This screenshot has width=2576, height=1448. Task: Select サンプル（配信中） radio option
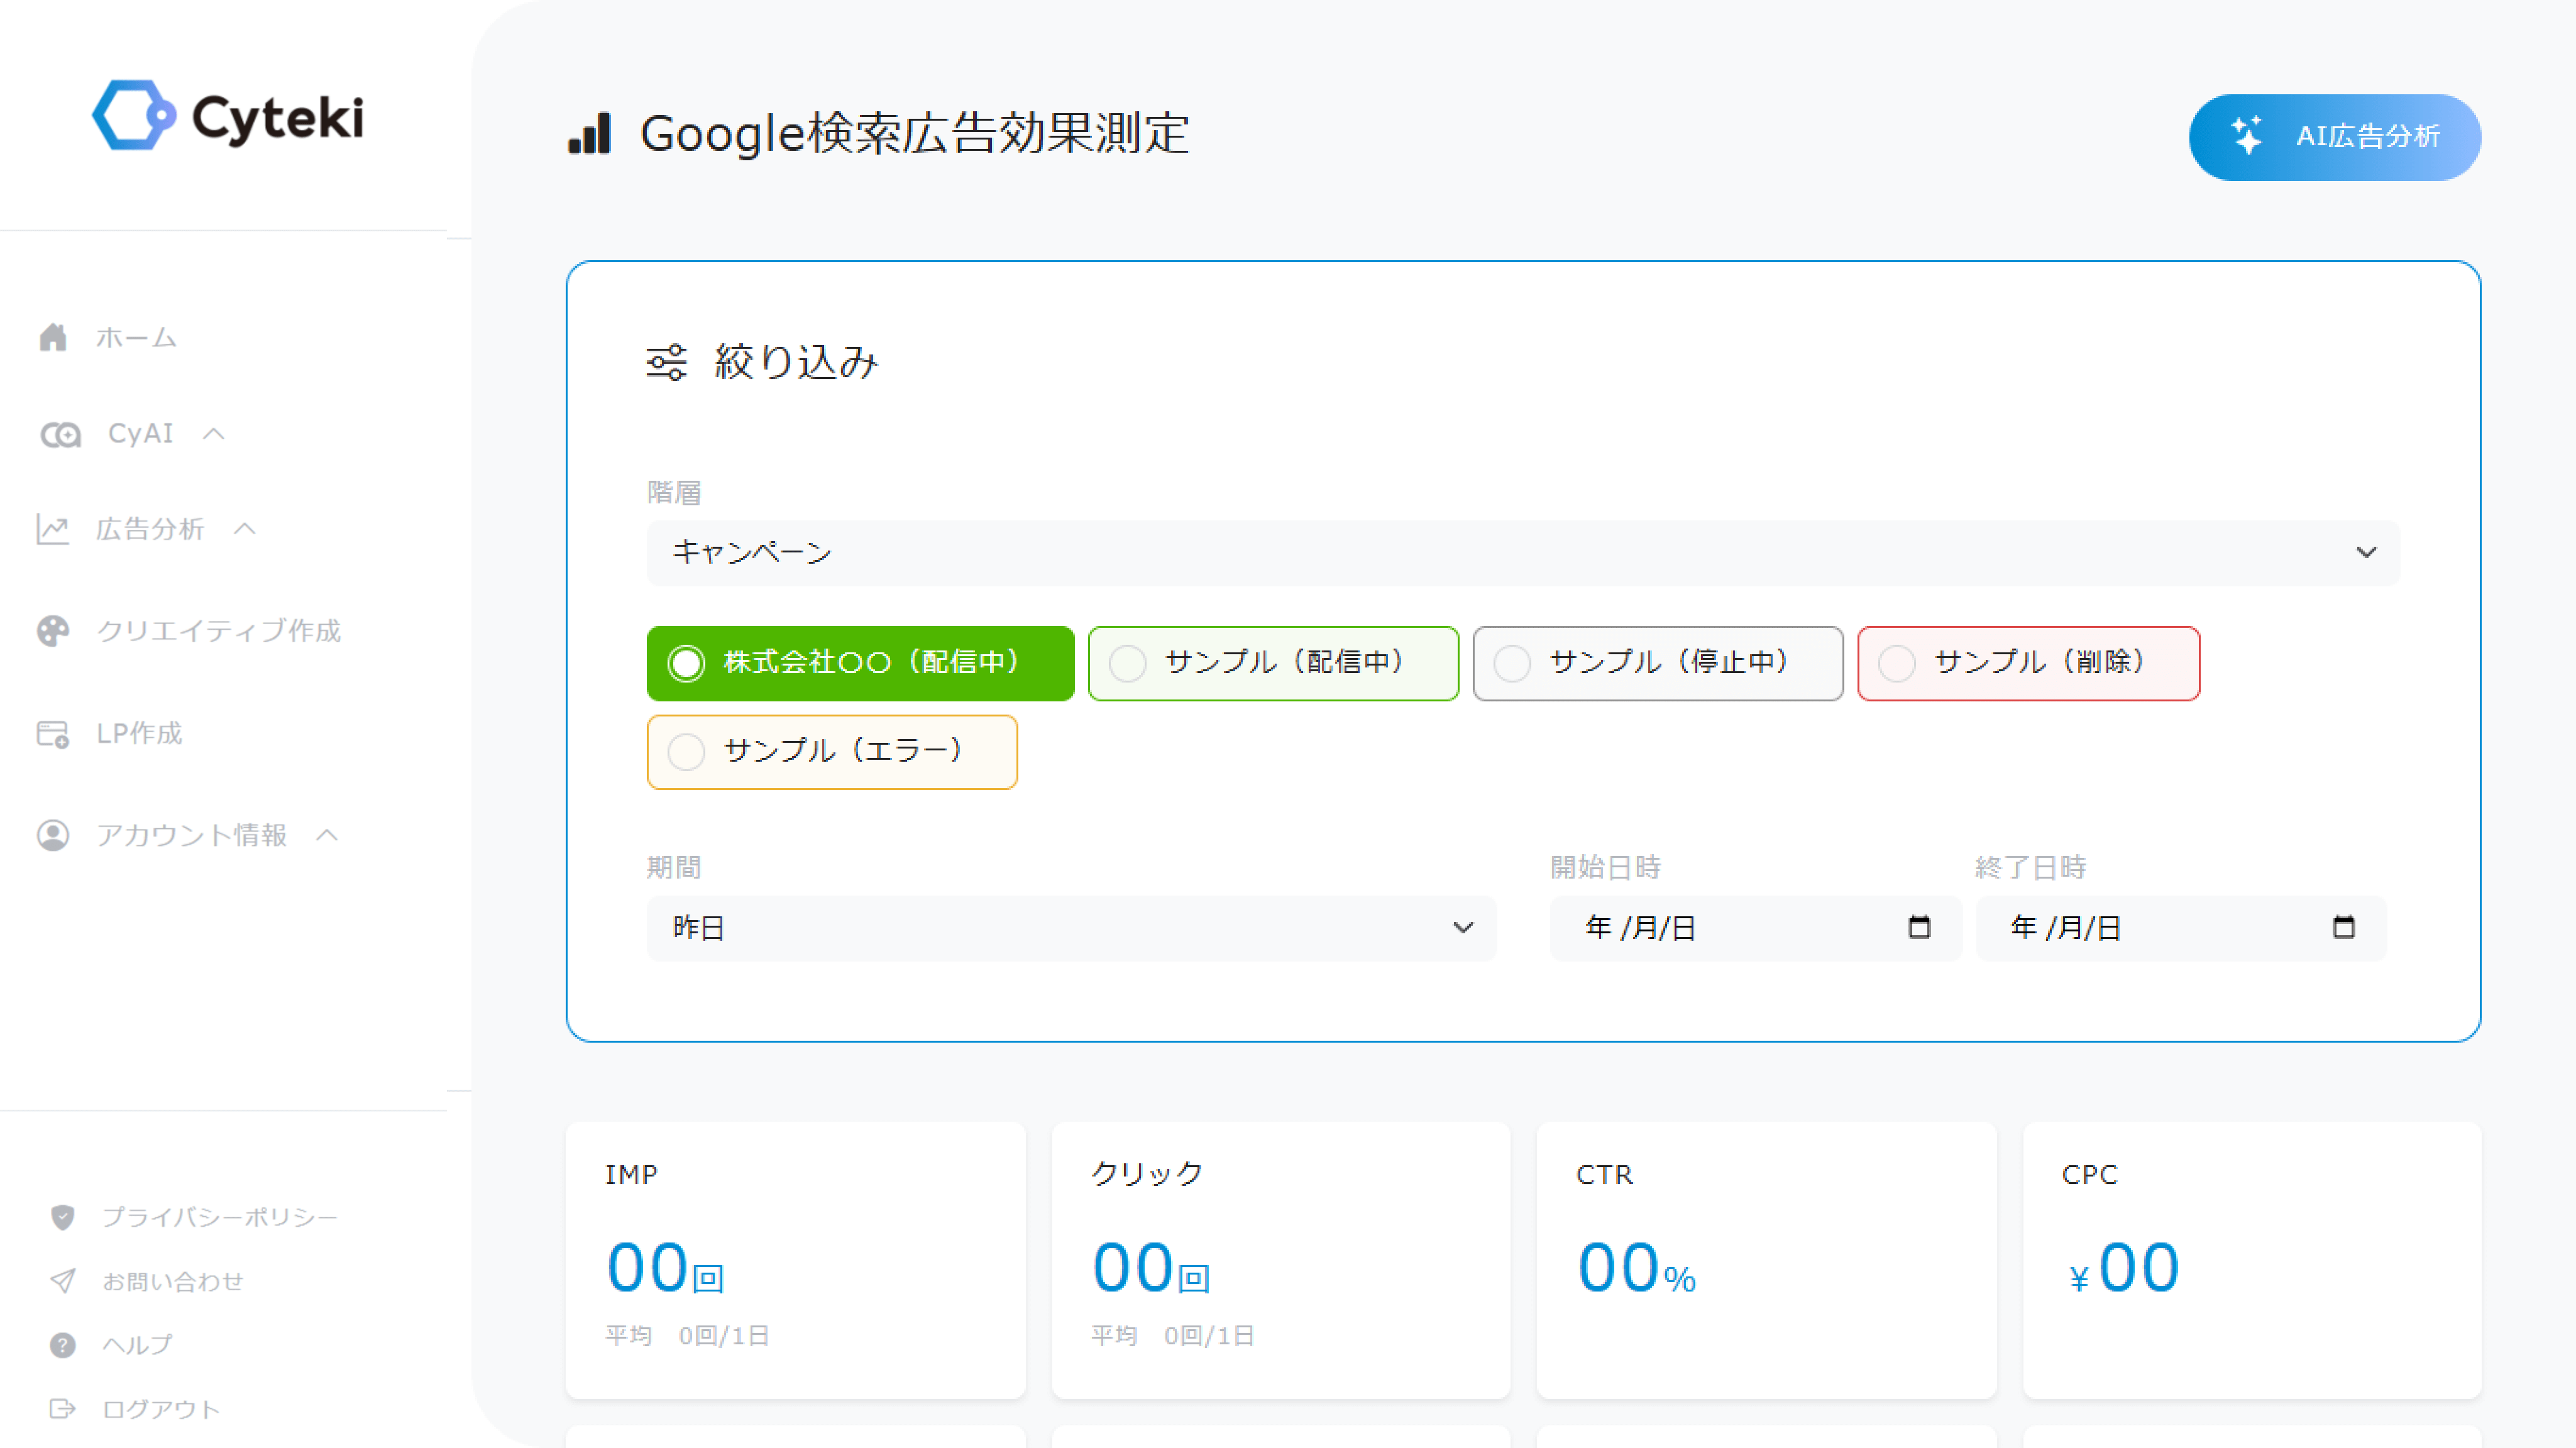[1273, 663]
